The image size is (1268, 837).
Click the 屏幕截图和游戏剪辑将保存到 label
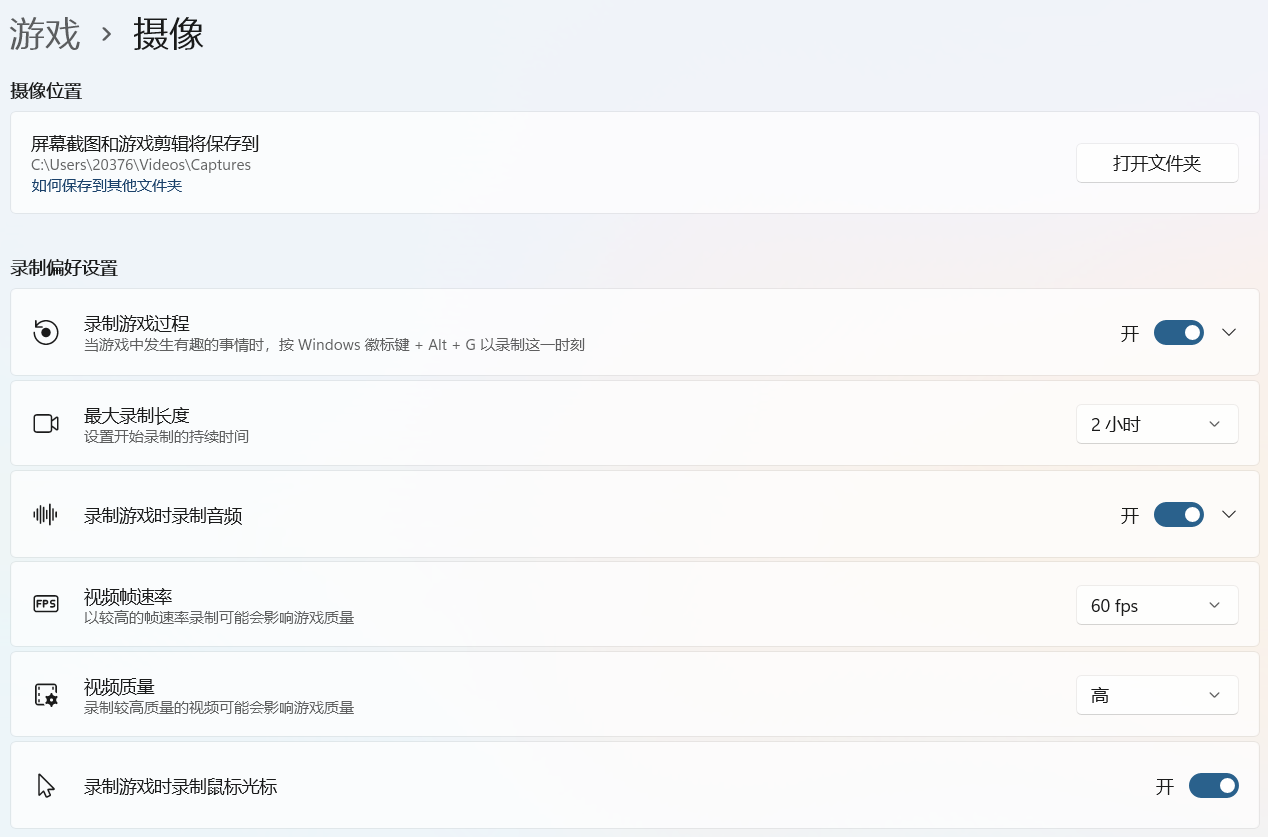coord(145,144)
